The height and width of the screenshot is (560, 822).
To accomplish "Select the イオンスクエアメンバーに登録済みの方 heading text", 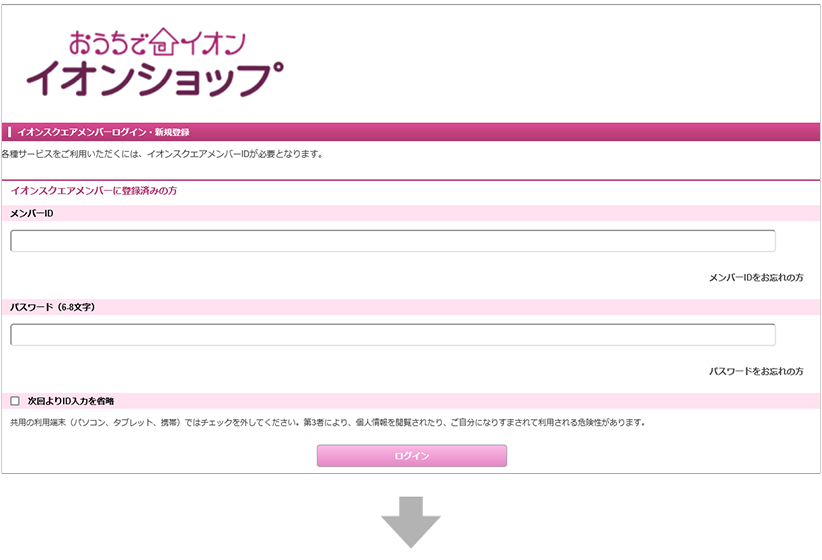I will click(94, 191).
